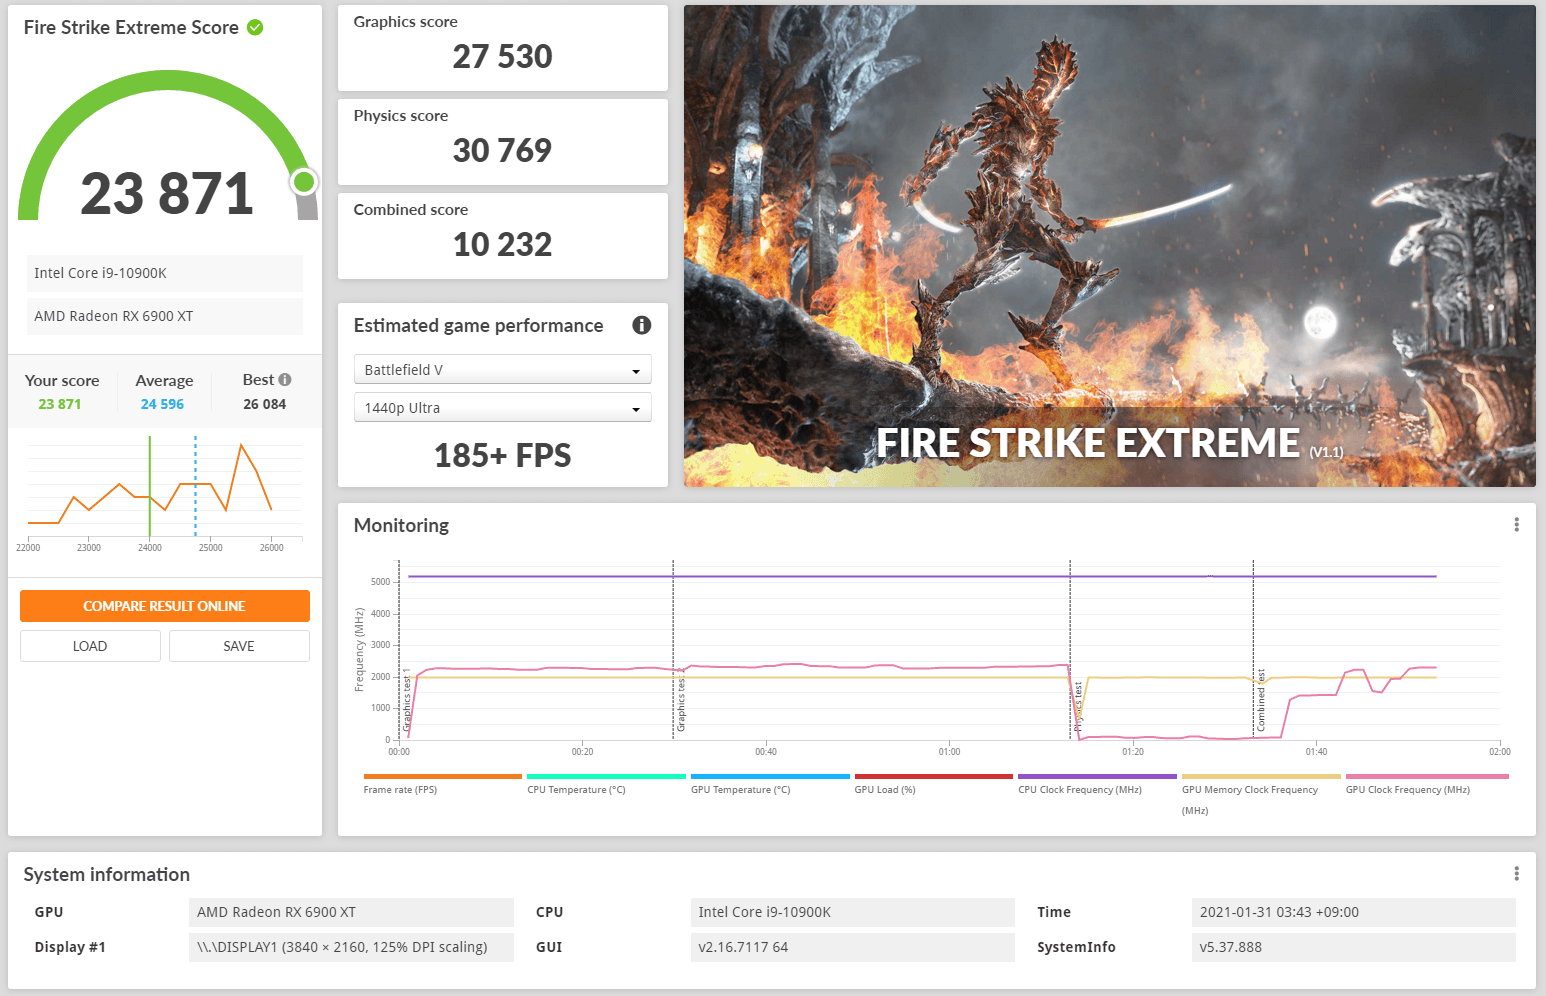
Task: Click COMPARE RESULT ONLINE button
Action: coord(165,606)
